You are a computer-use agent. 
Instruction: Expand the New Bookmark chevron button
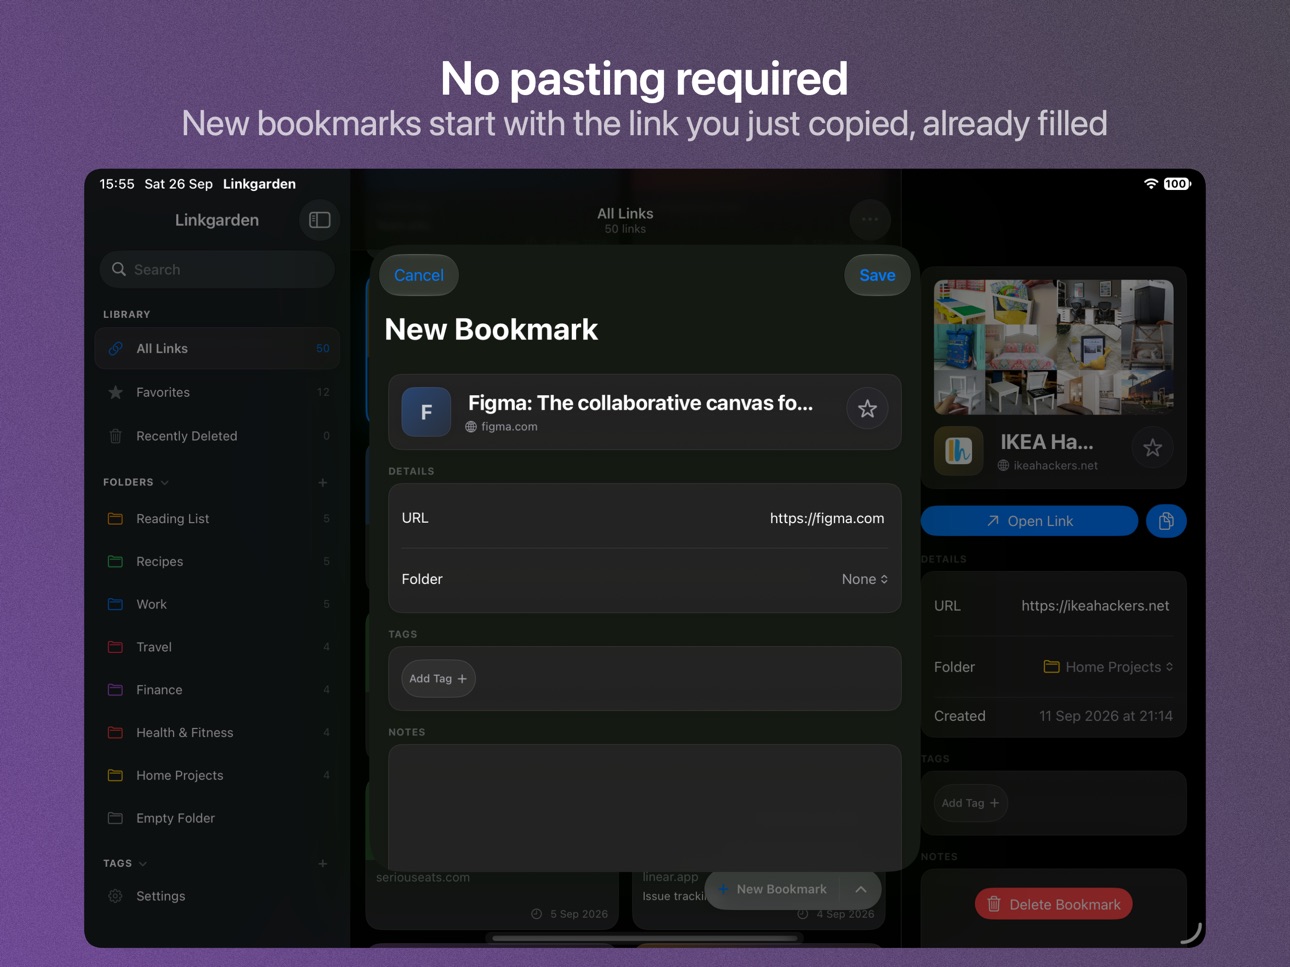click(861, 889)
